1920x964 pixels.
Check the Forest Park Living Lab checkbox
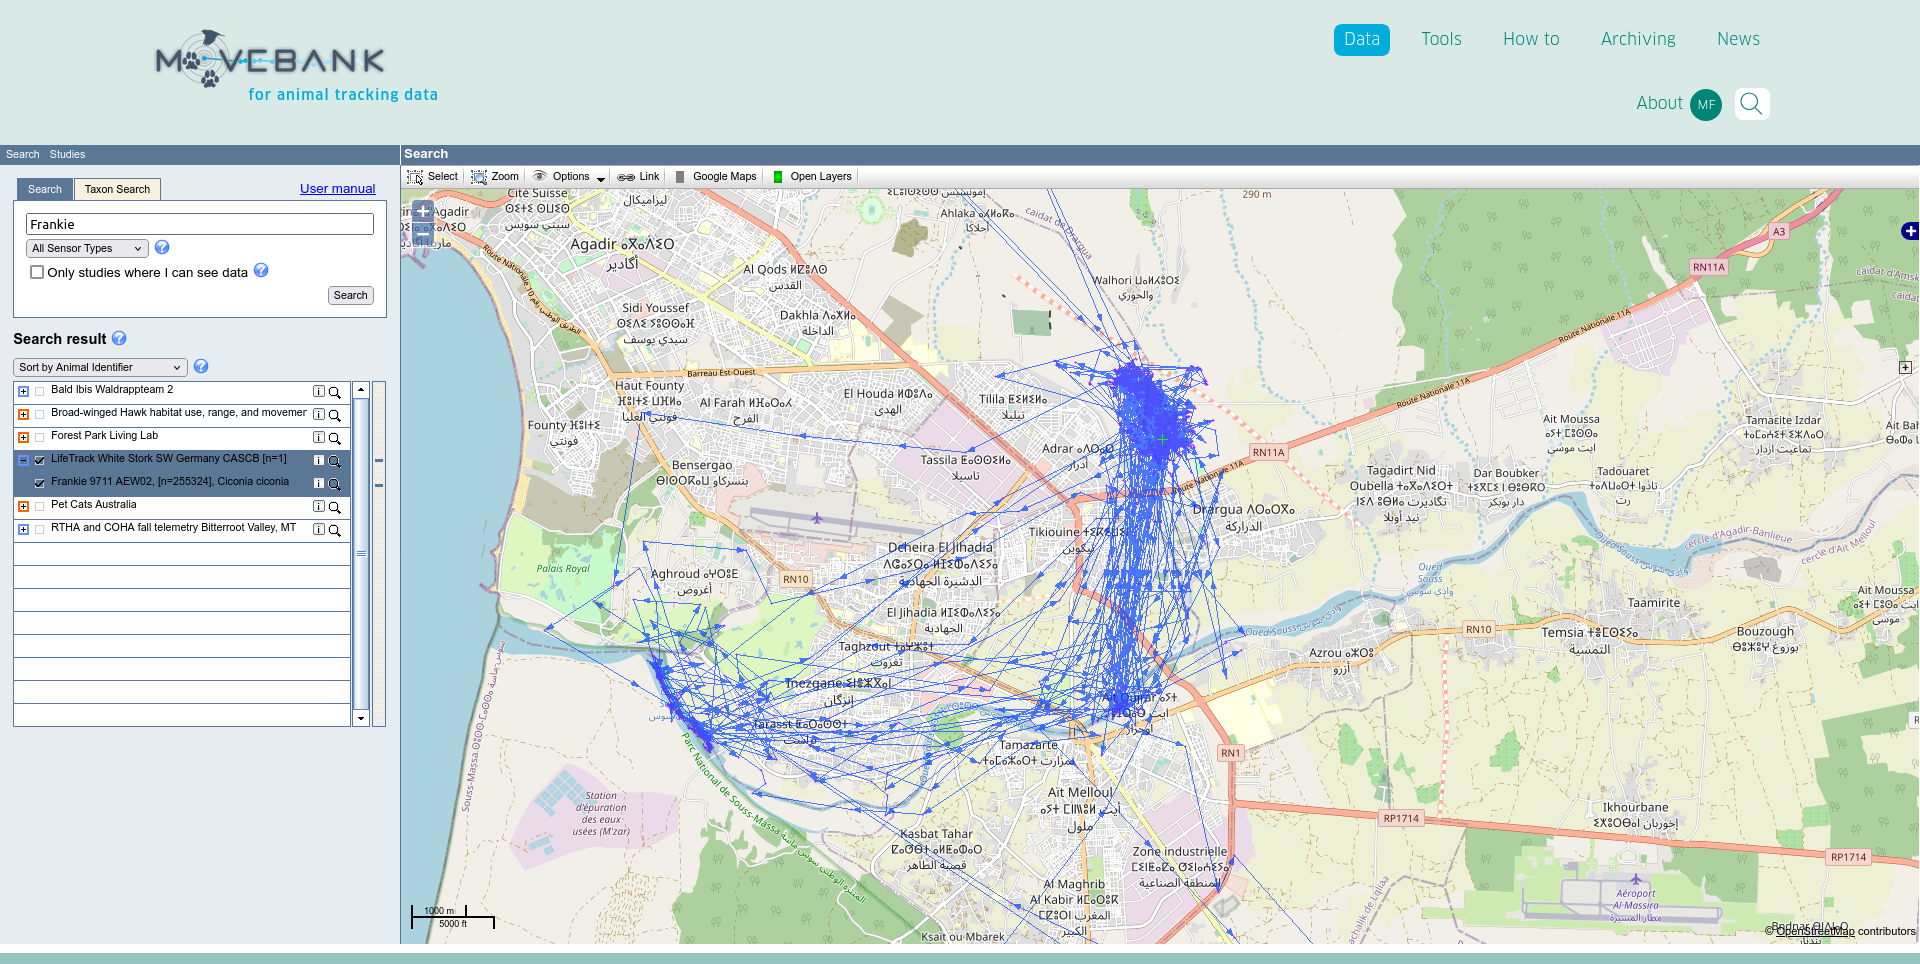pyautogui.click(x=40, y=437)
